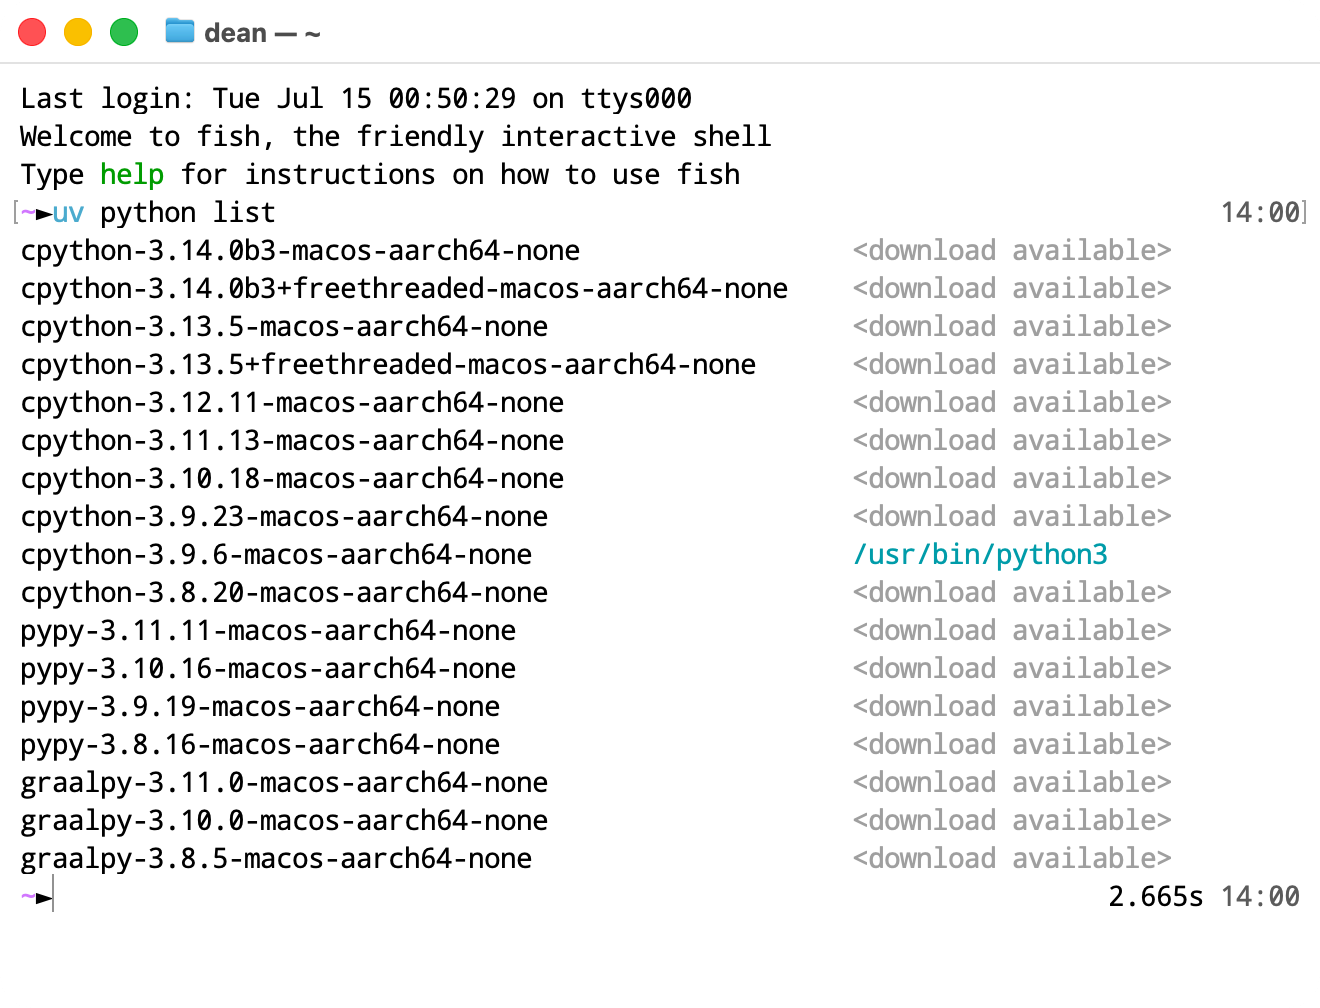The image size is (1320, 1008).
Task: Click "download available" beside pypy-3.8.16
Action: 1011,745
